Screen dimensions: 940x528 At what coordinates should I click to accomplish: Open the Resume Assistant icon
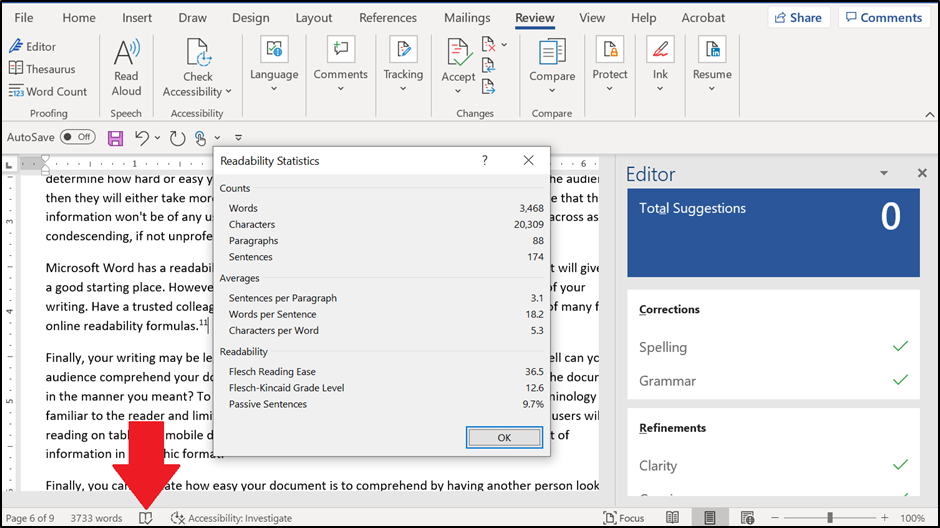[x=712, y=49]
